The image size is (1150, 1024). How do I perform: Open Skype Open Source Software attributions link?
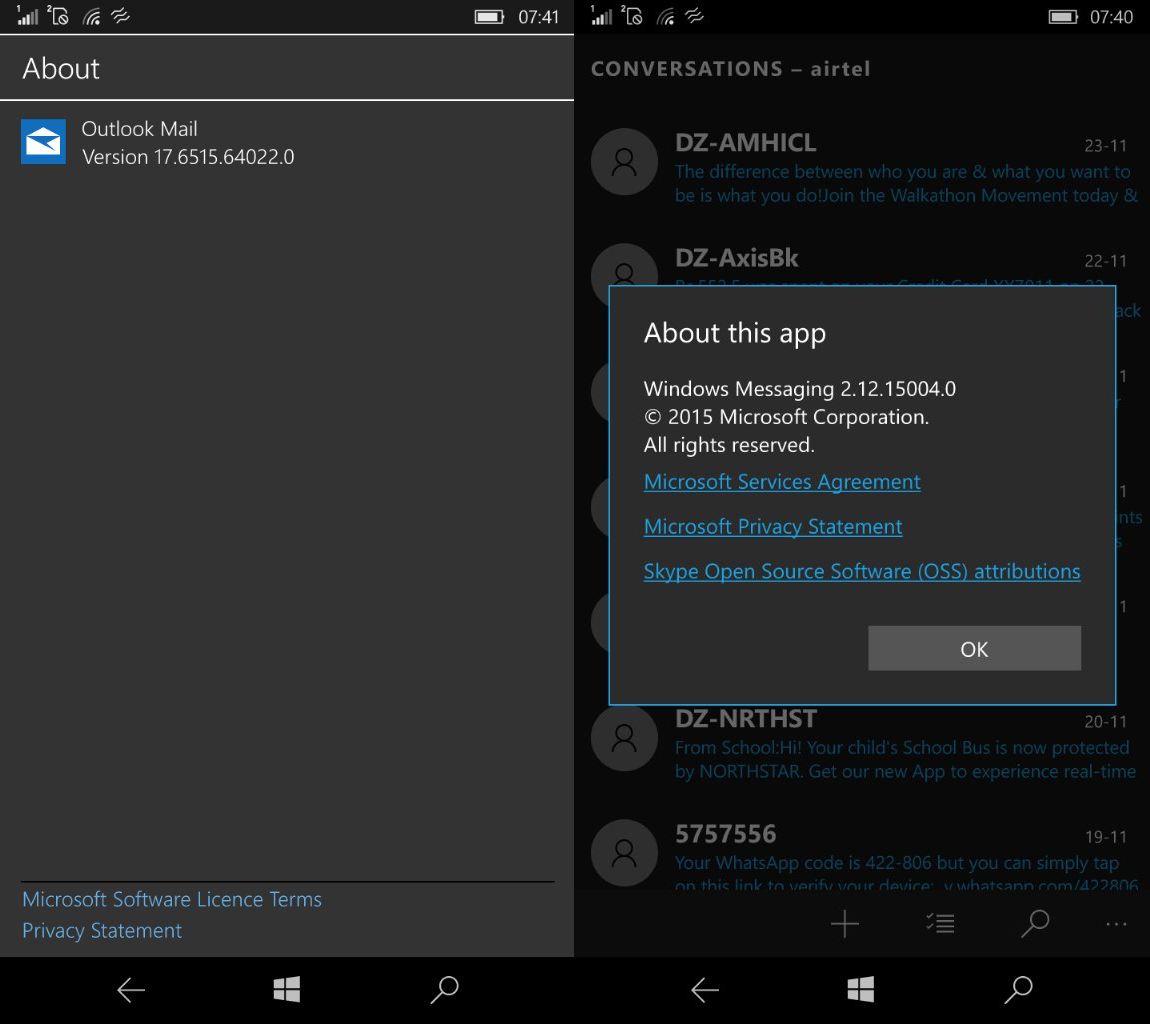862,571
